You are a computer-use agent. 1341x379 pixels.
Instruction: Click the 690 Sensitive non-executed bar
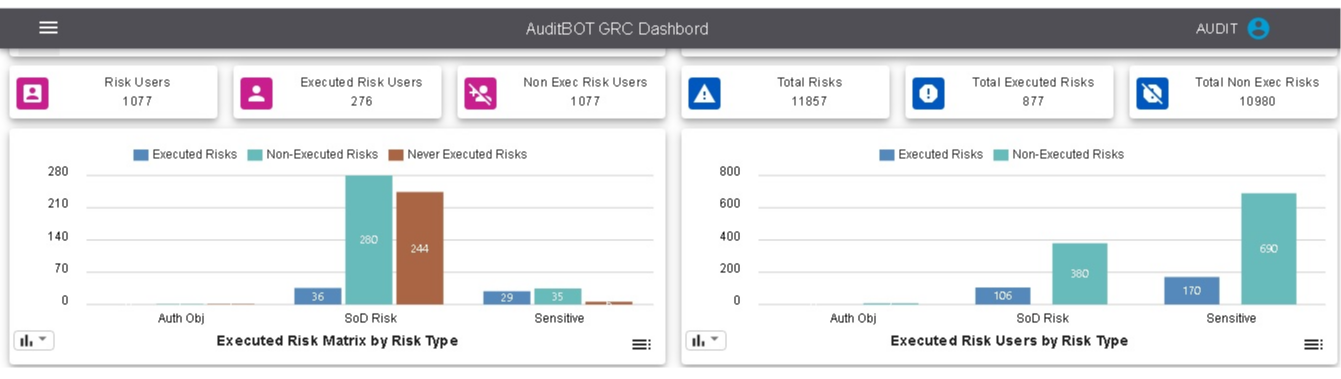tap(1268, 249)
